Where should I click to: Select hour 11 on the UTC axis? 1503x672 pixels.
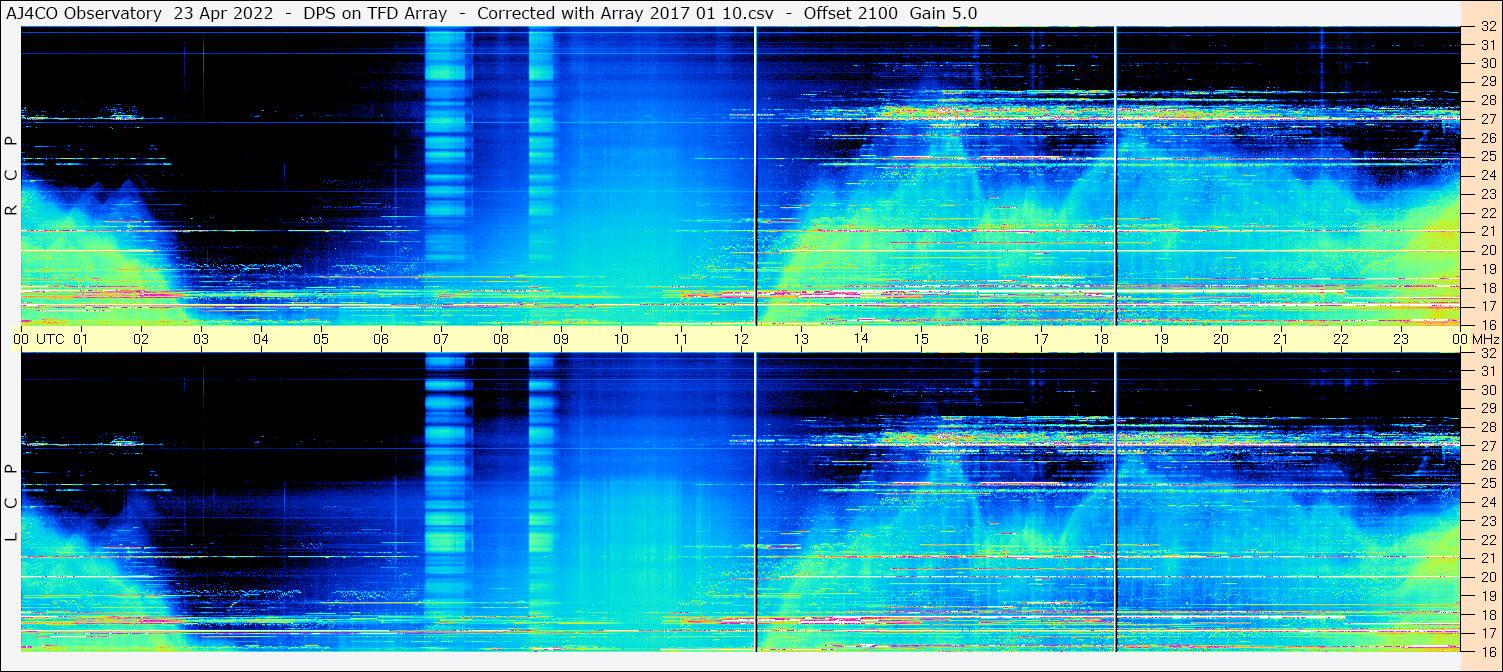[681, 339]
